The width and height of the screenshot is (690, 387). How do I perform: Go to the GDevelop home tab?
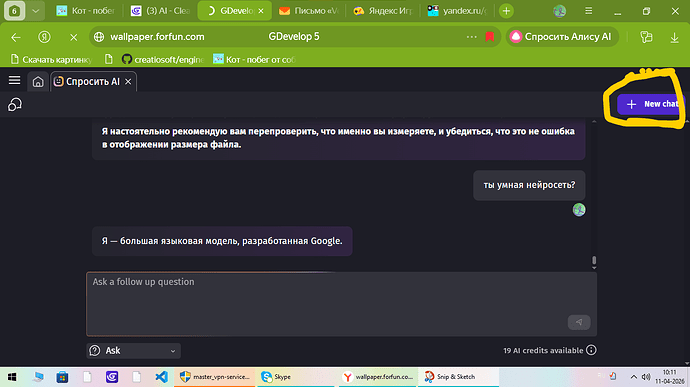pos(38,82)
